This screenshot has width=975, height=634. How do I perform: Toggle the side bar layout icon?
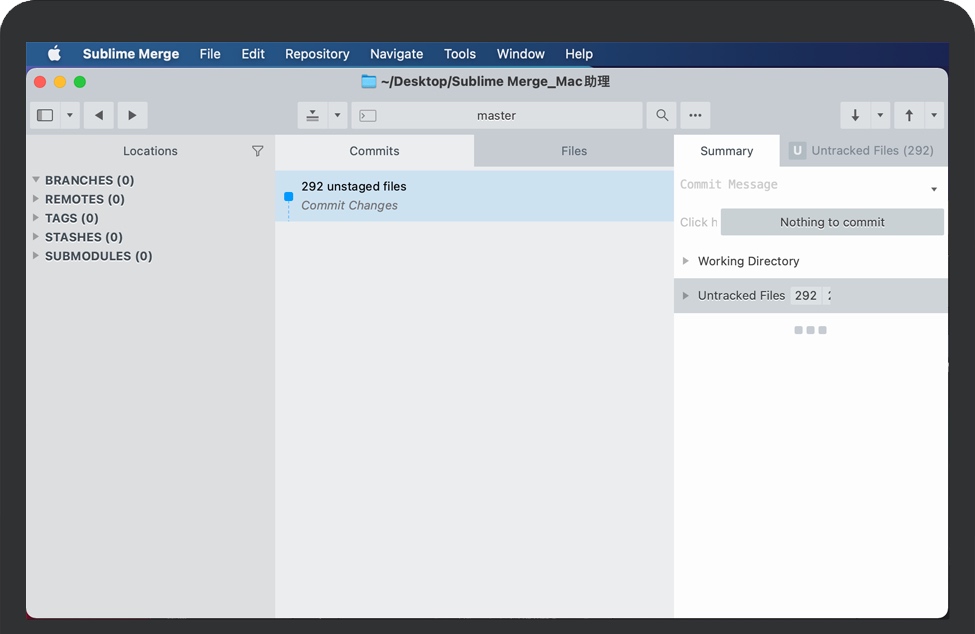click(x=45, y=115)
